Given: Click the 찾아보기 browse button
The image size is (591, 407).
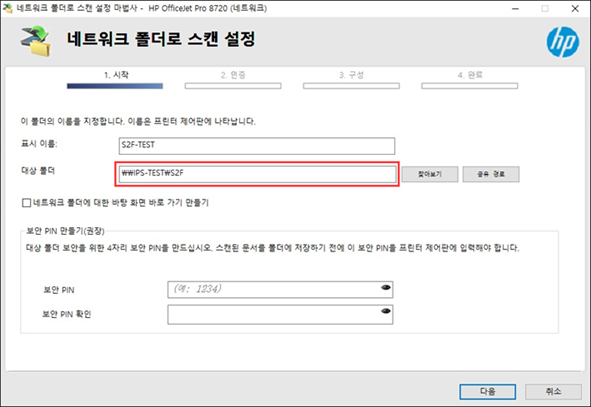Looking at the screenshot, I should [x=430, y=174].
